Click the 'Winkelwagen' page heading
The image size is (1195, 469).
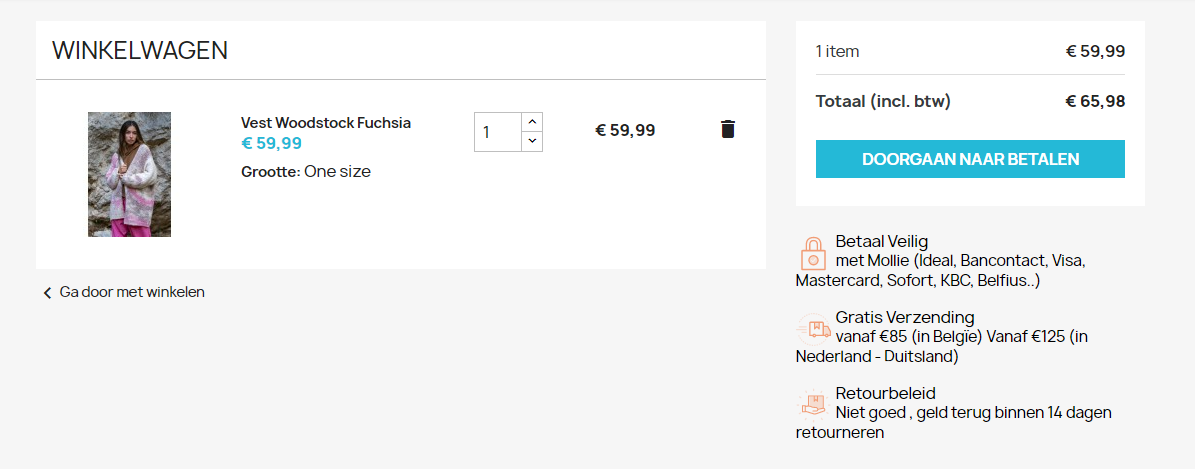click(x=140, y=50)
